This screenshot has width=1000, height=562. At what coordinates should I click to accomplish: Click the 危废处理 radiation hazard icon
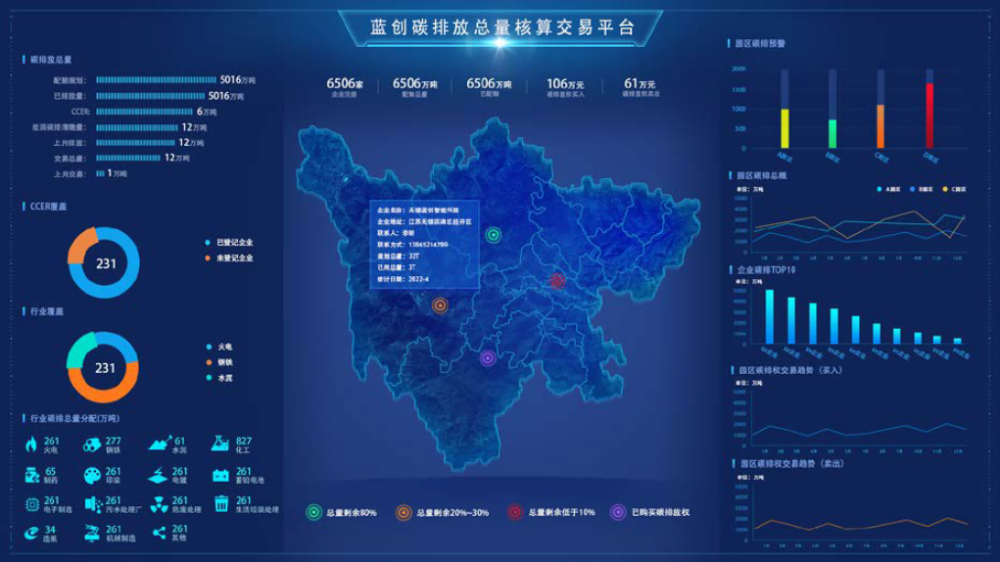point(157,504)
